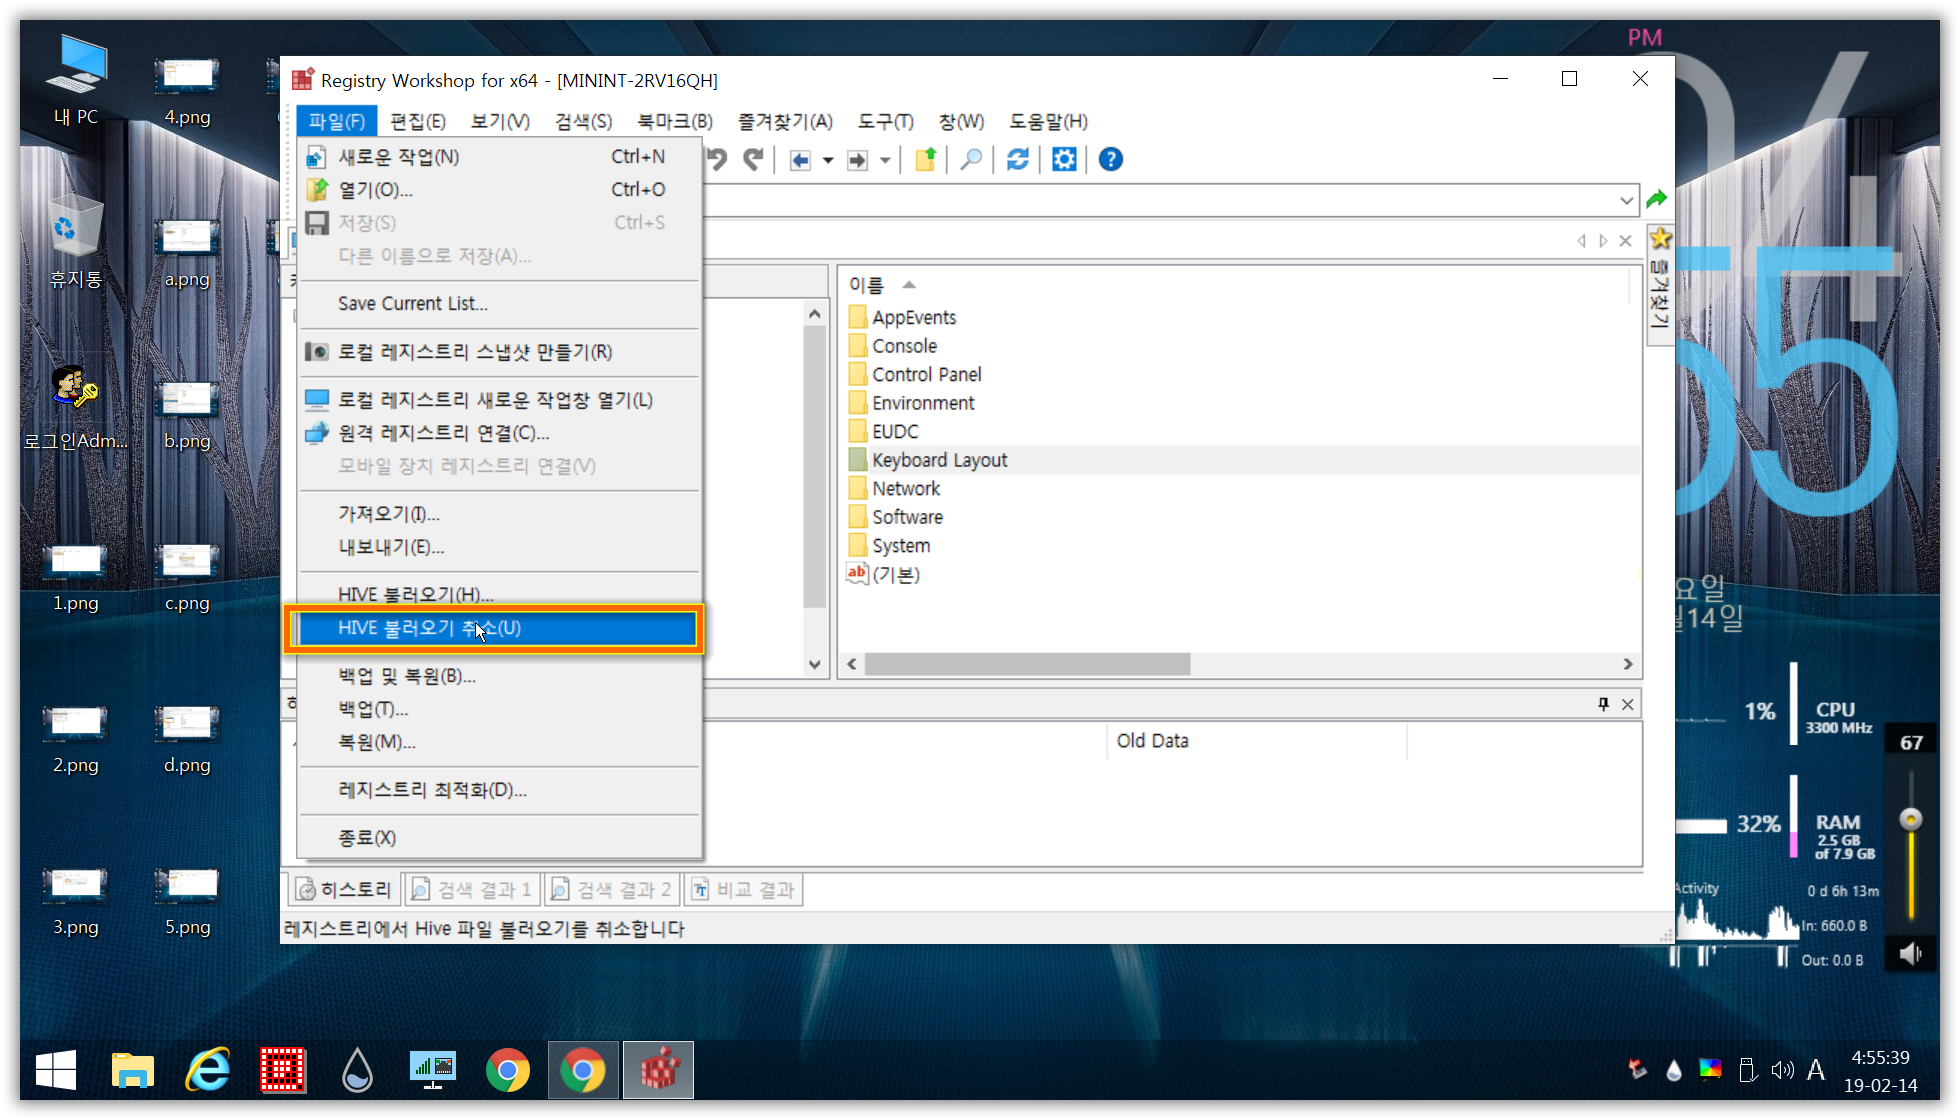Switch to 검색 결과 1 tab
This screenshot has height=1120, width=1960.
pos(471,889)
